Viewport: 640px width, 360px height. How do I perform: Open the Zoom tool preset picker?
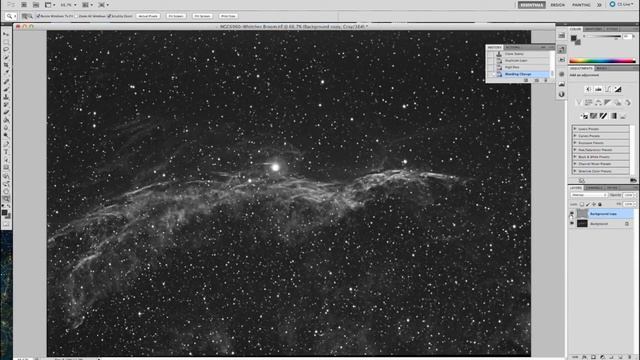[10, 16]
